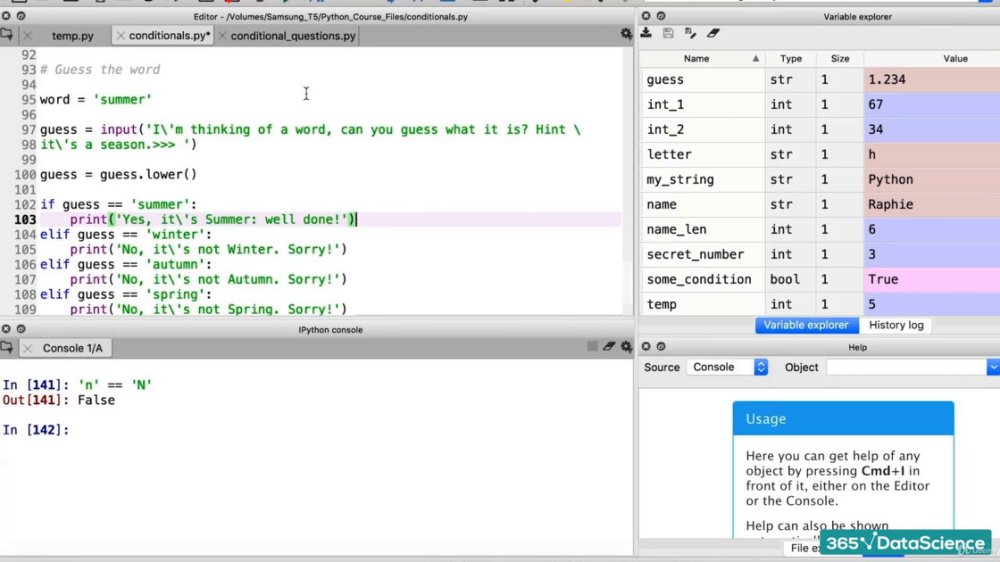Switch to the Variable explorer tab
1000x562 pixels.
coord(806,325)
